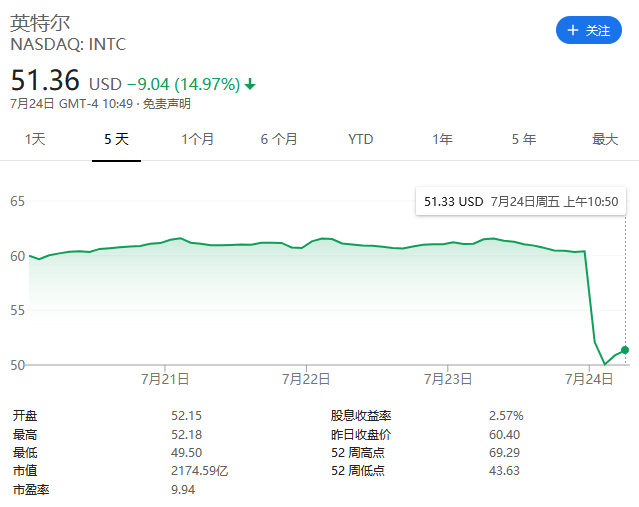Select the 1天 time range tab
Image resolution: width=639 pixels, height=507 pixels.
pos(35,139)
